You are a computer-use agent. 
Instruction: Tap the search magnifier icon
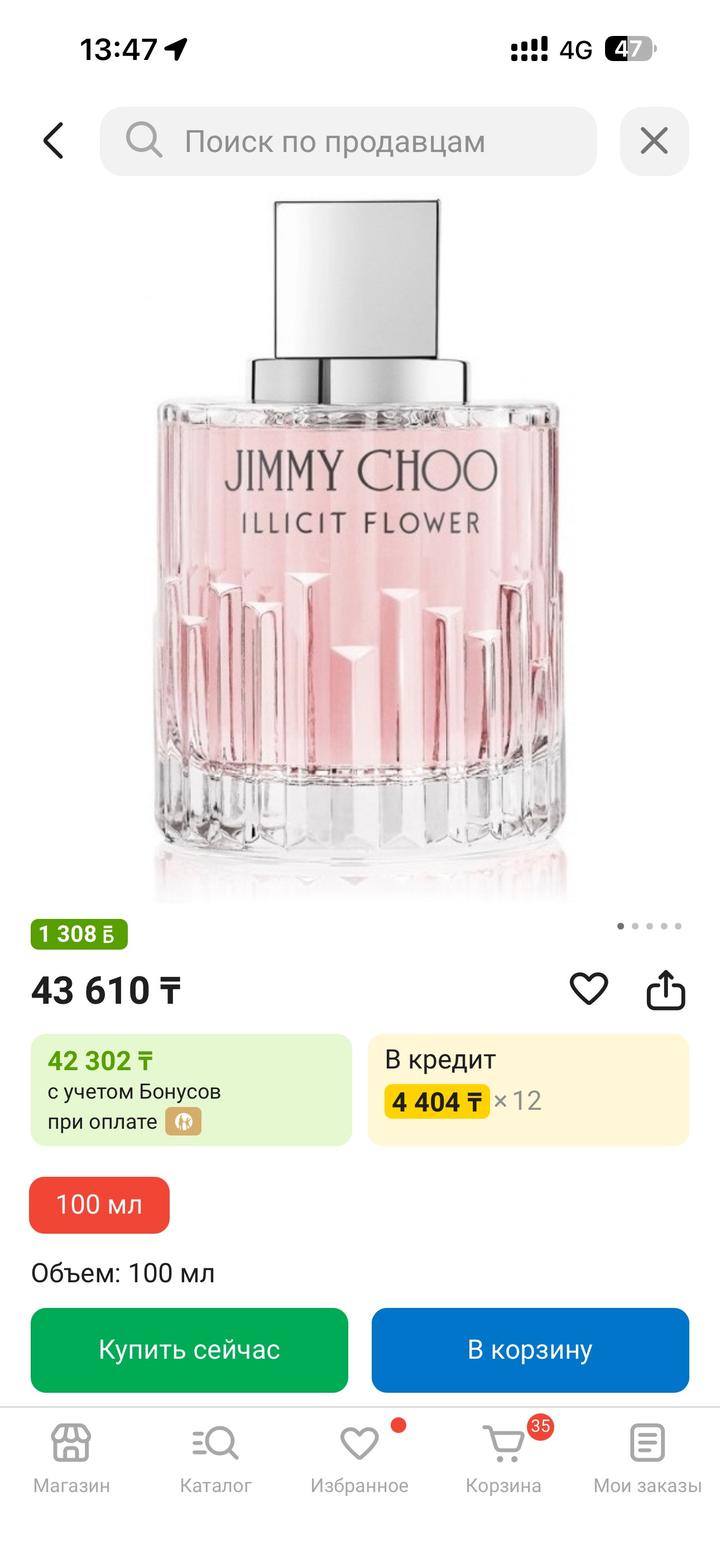click(144, 141)
